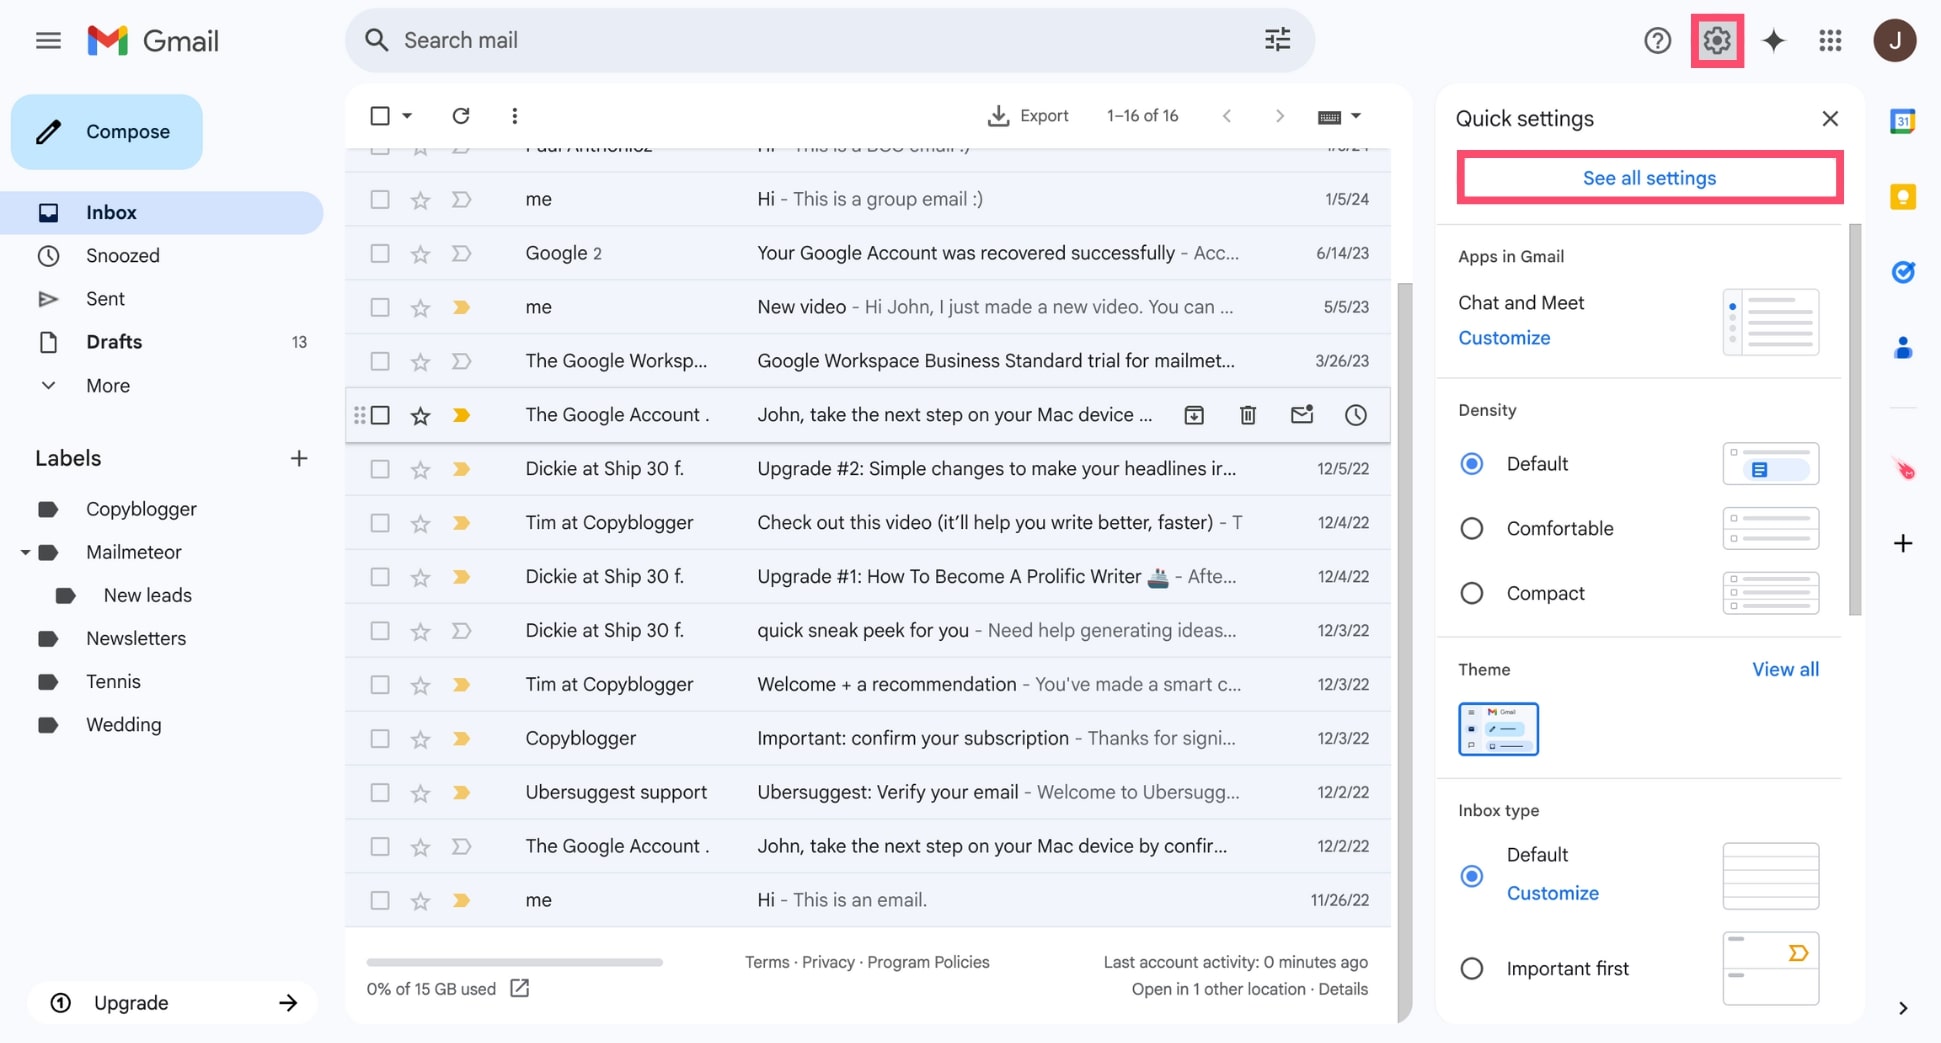Open the Inbox folder
This screenshot has height=1043, width=1941.
tap(162, 213)
